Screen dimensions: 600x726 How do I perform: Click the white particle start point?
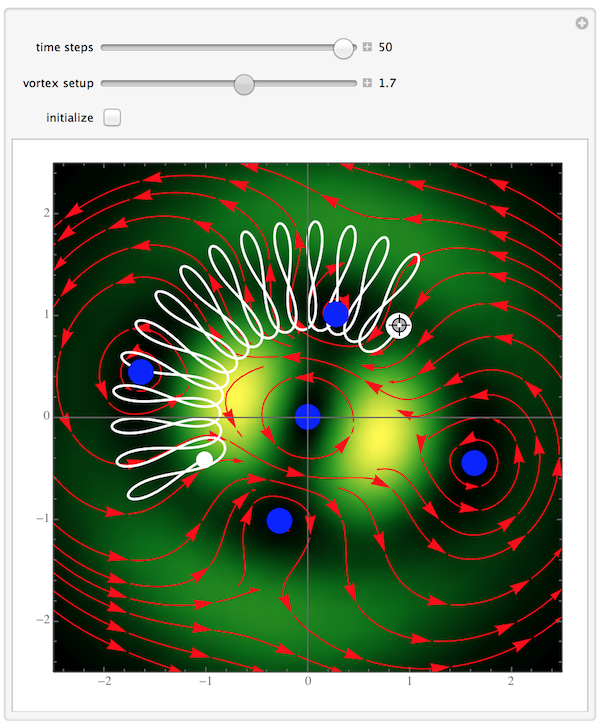coord(204,459)
